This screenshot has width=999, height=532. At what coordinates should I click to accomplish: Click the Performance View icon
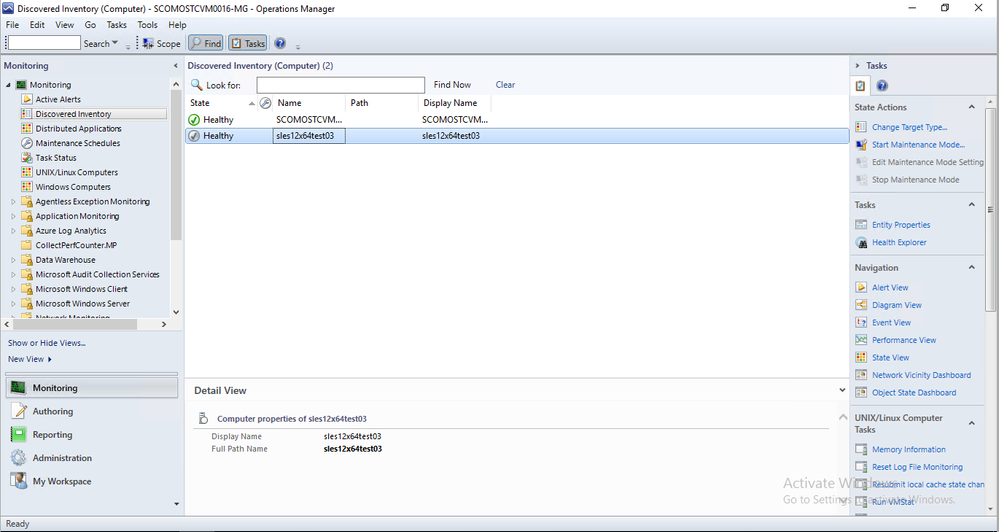861,340
